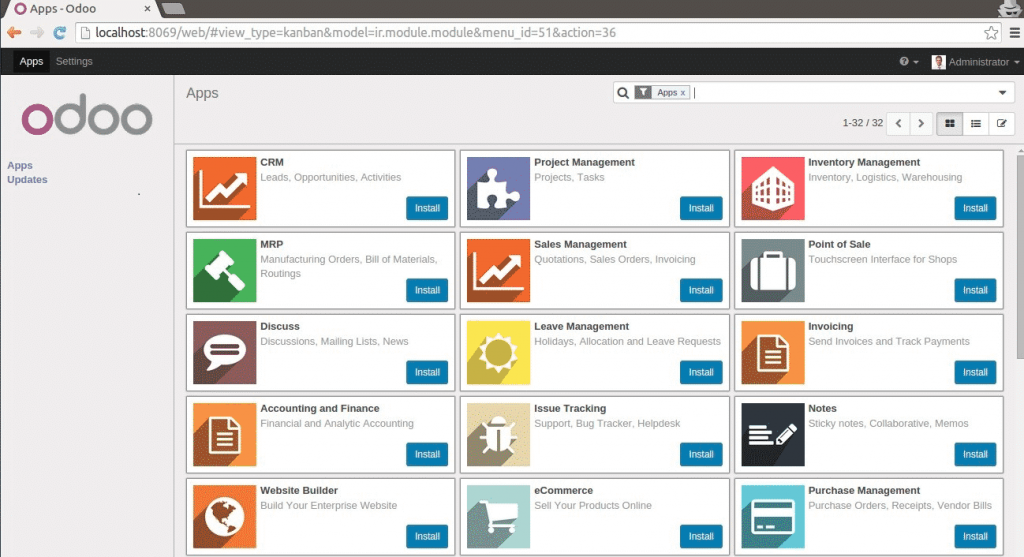Install the Issue Tracking app
1024x557 pixels.
[x=701, y=454]
